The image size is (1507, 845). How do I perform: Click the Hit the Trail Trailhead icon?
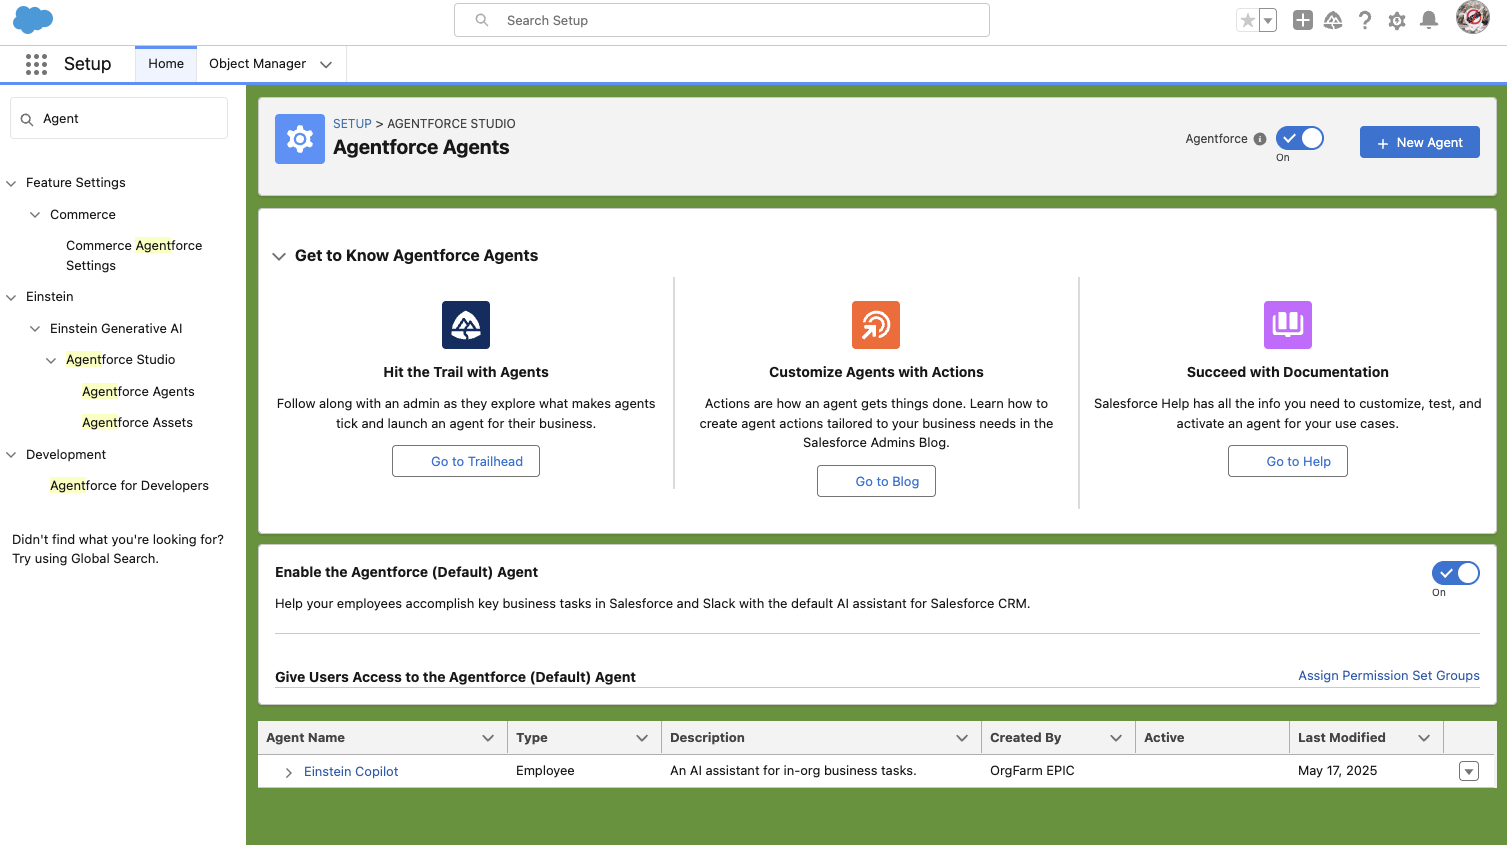466,325
